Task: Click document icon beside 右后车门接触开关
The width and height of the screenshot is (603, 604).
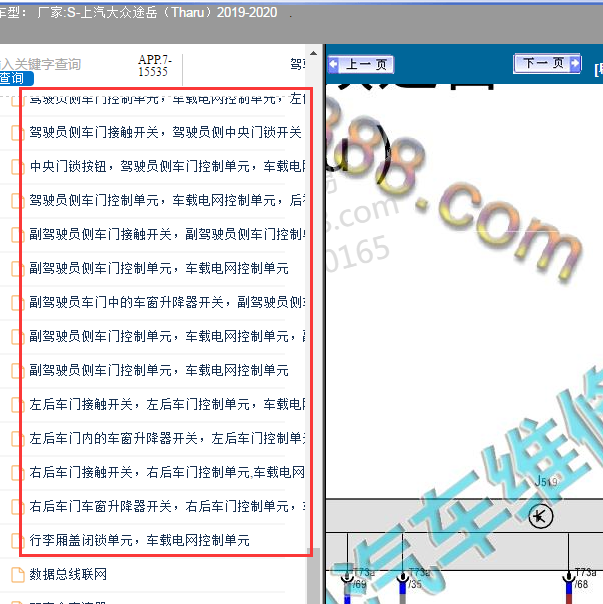Action: coord(17,473)
